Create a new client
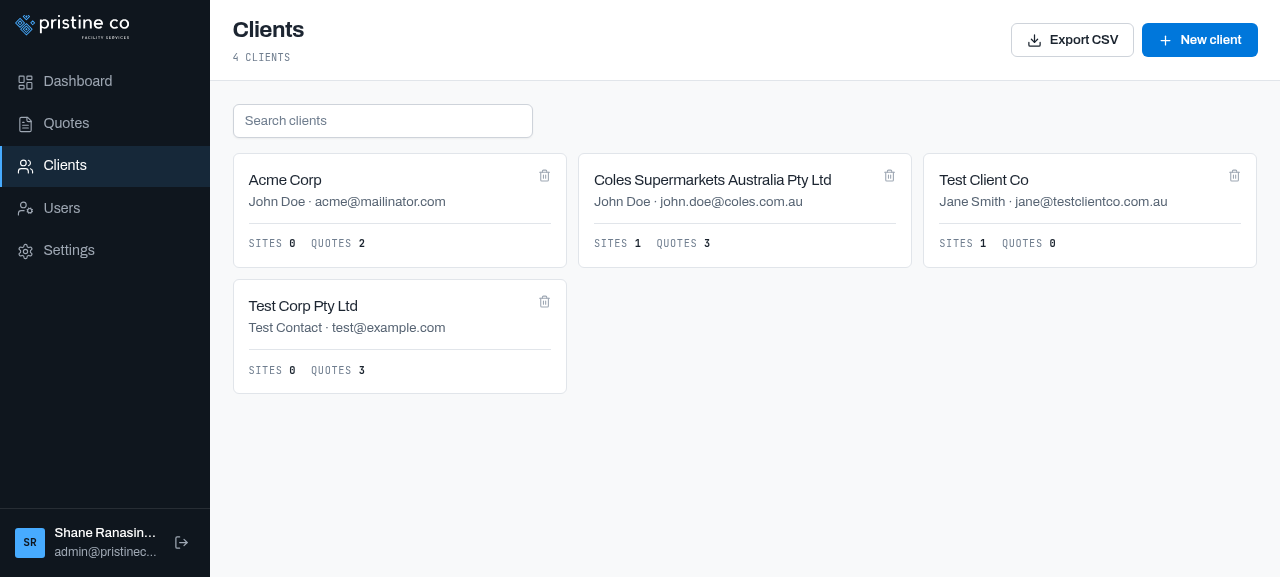The height and width of the screenshot is (577, 1280). tap(1200, 40)
